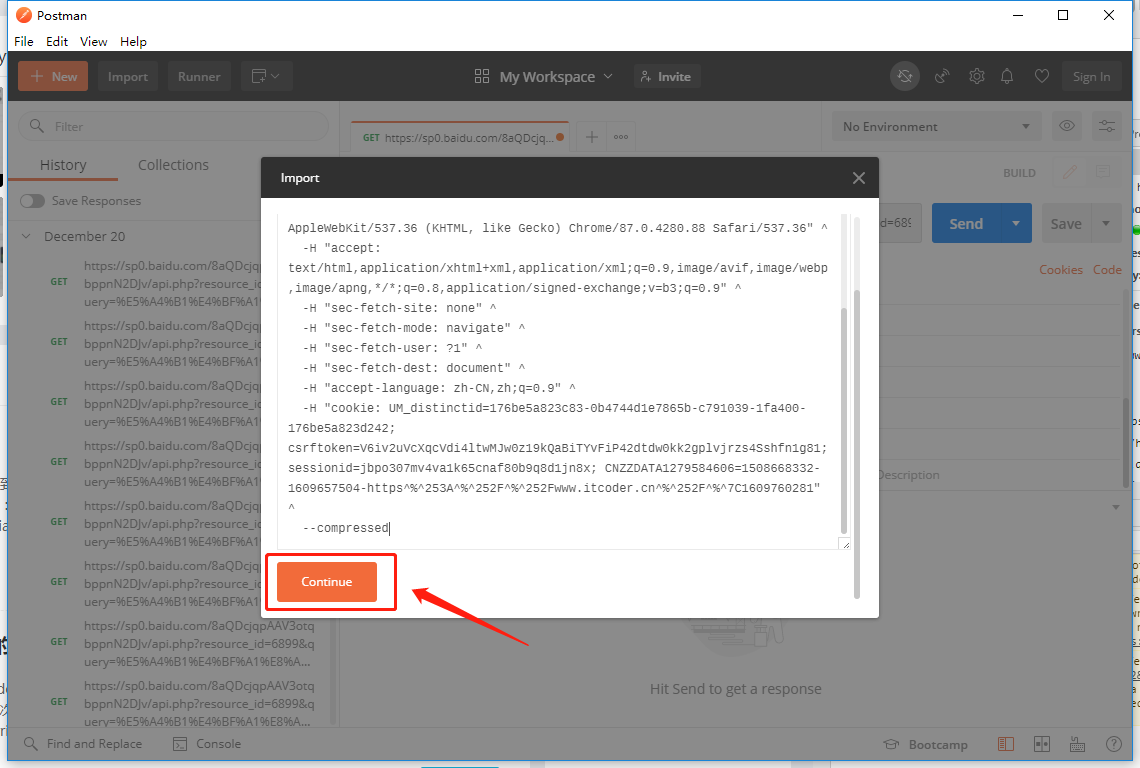
Task: Click the Sign In button
Action: tap(1091, 76)
